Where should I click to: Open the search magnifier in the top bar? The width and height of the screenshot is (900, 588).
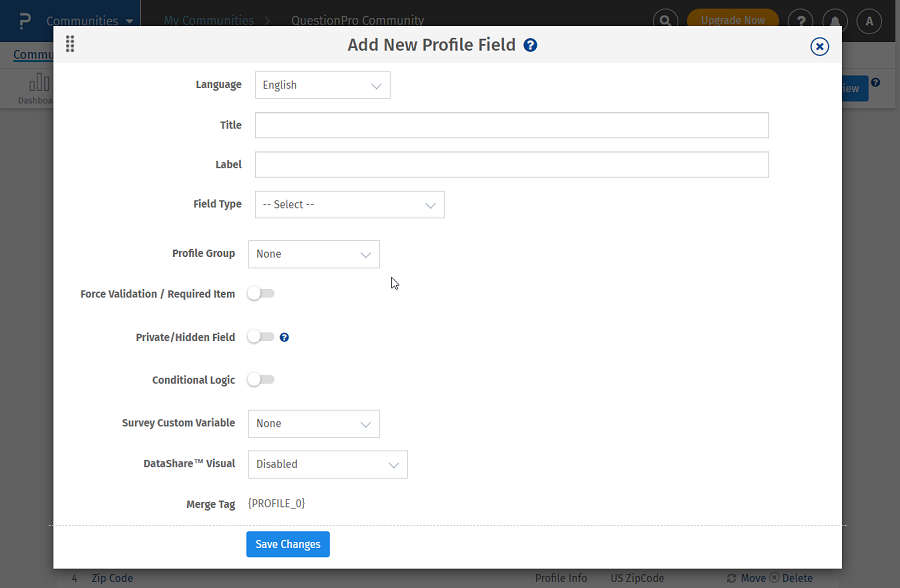(x=664, y=19)
